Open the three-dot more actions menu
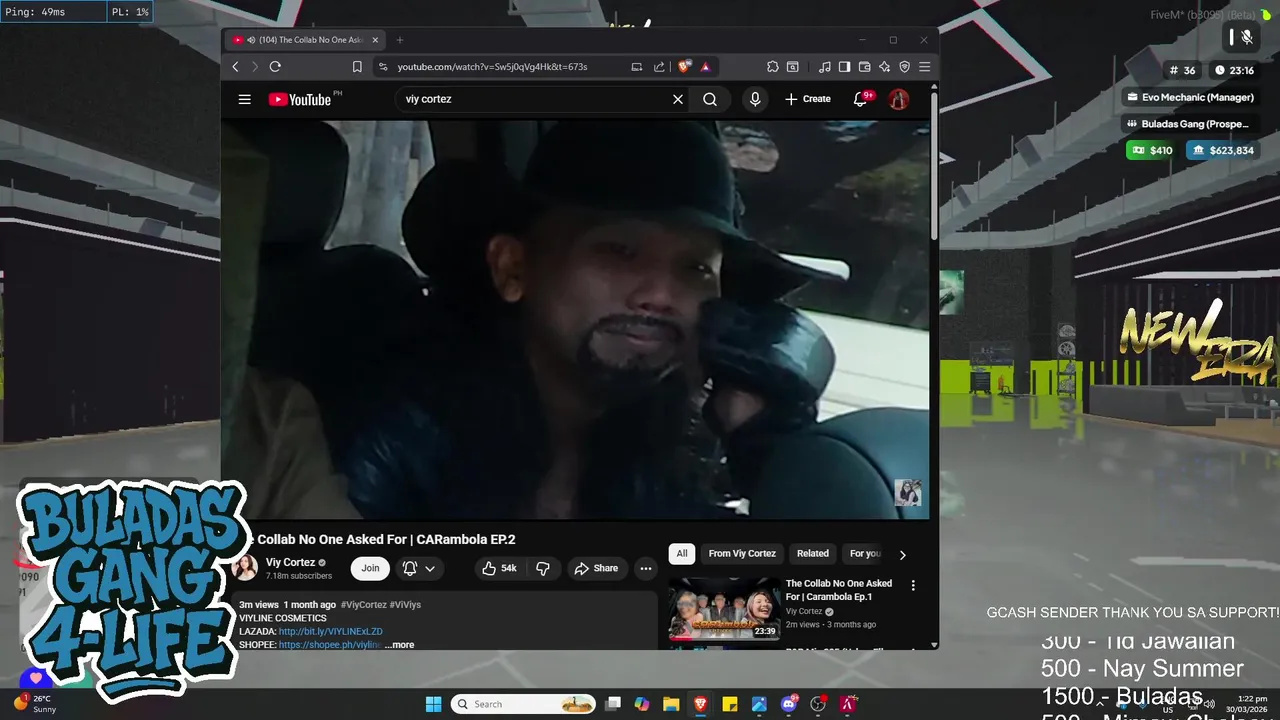Screen dimensions: 1280x720 [646, 568]
